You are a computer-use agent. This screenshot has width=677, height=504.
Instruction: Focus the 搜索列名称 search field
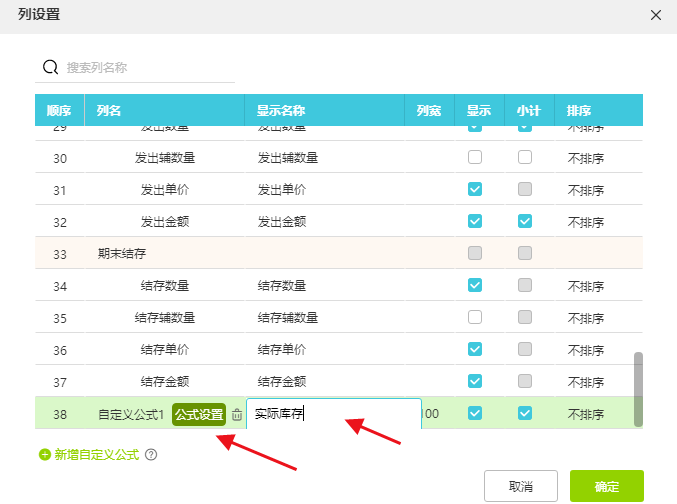click(148, 68)
